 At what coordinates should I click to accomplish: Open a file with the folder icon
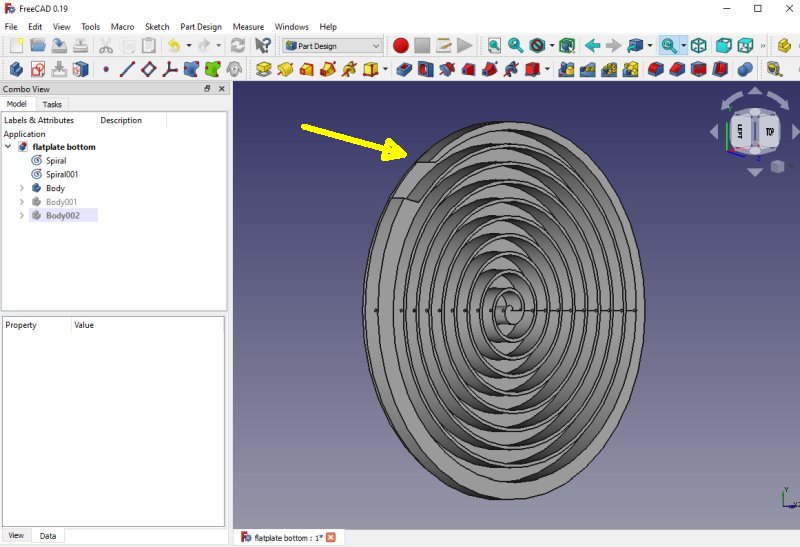38,46
